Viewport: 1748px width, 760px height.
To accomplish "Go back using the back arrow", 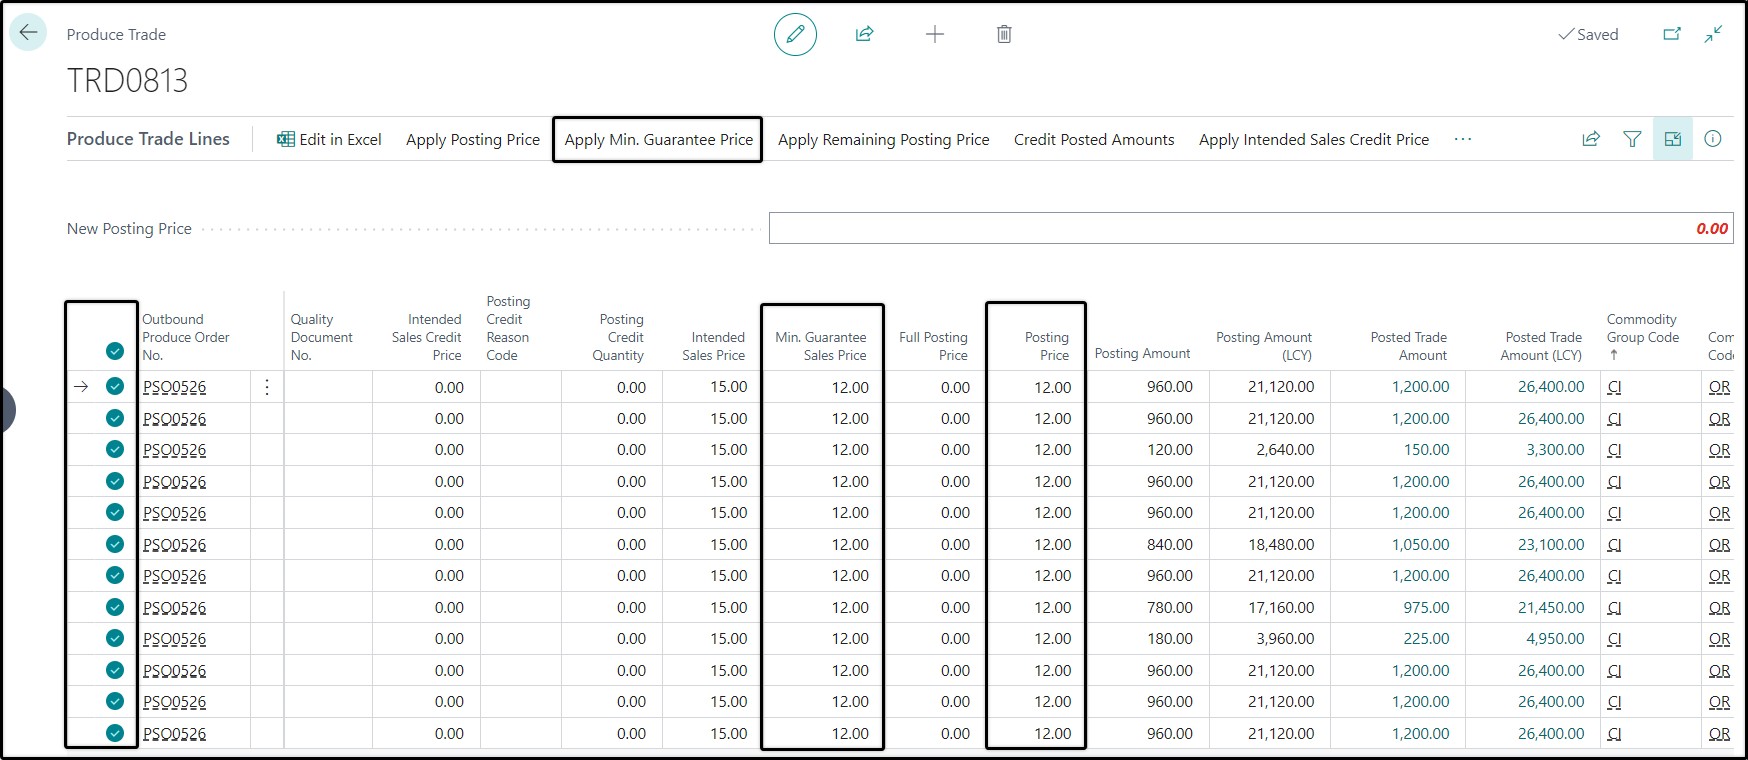I will [x=28, y=33].
